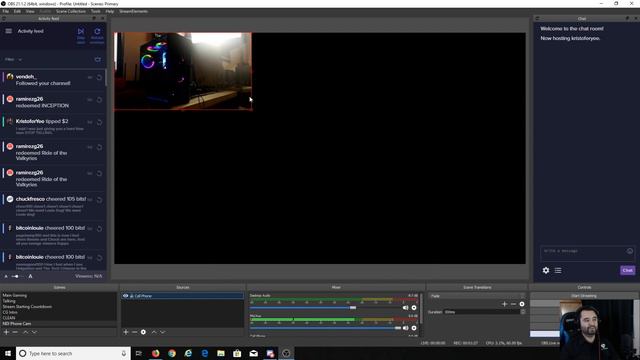This screenshot has width=640, height=360.
Task: Toggle the Activity feed text size switch
Action: 15,276
